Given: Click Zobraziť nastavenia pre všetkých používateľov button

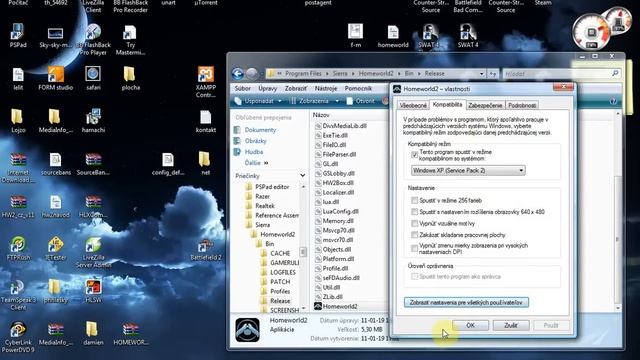Looking at the screenshot, I should [466, 302].
